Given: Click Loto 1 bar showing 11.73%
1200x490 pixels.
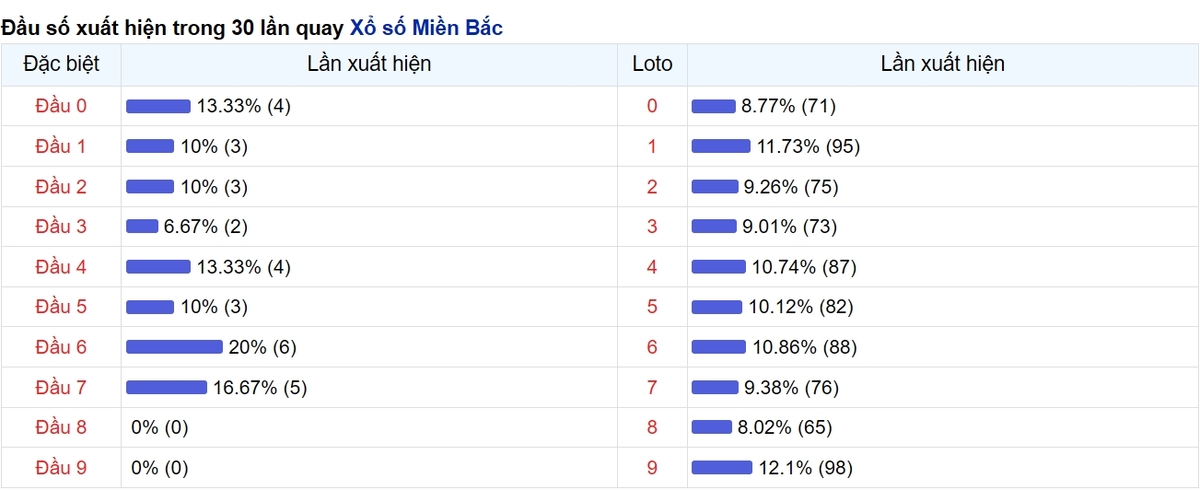Looking at the screenshot, I should pyautogui.click(x=721, y=146).
